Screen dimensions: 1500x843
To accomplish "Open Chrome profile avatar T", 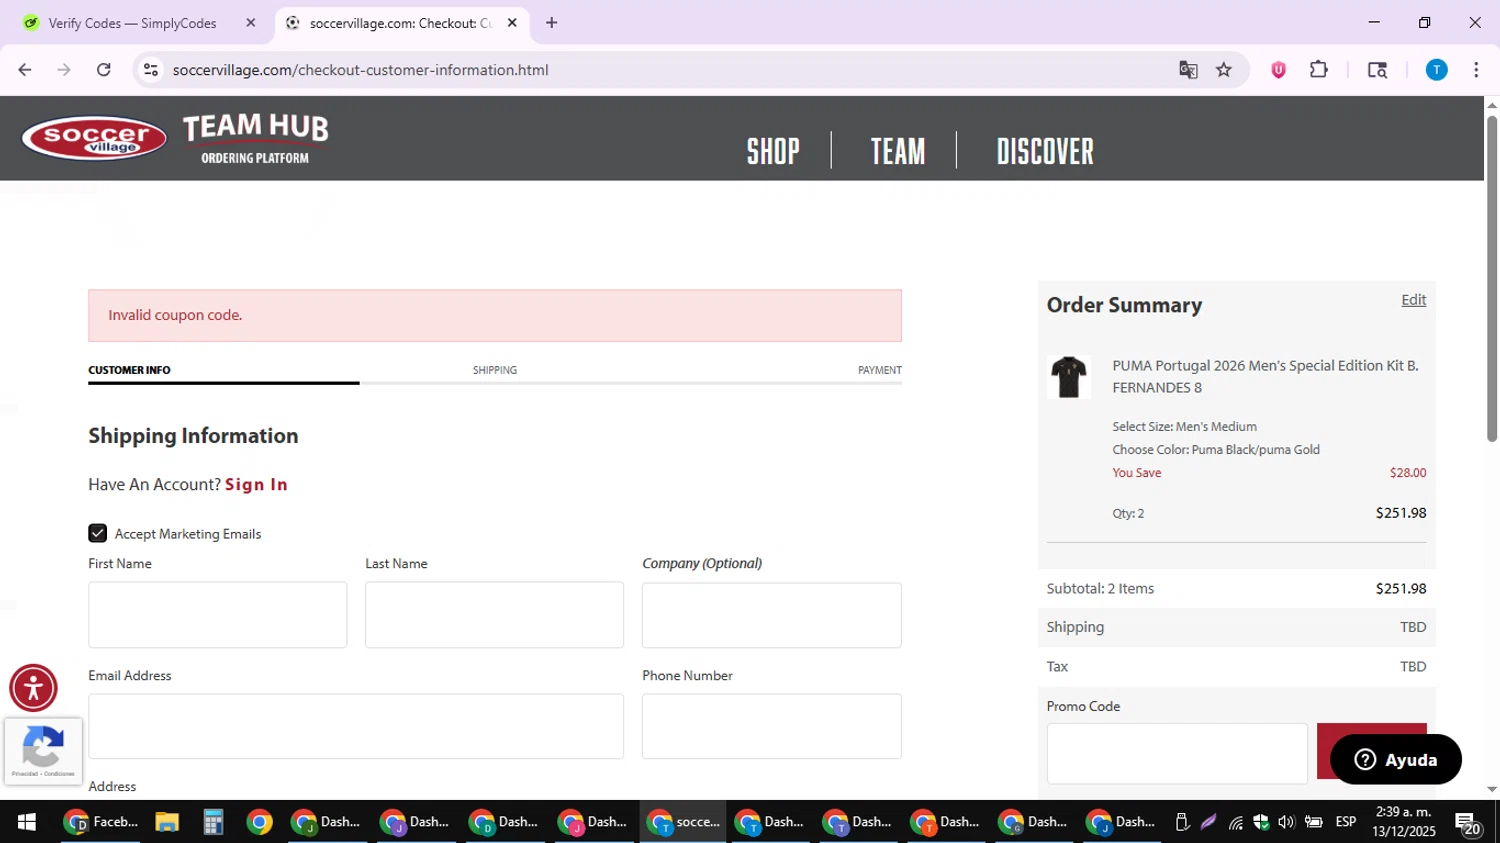I will [x=1436, y=70].
